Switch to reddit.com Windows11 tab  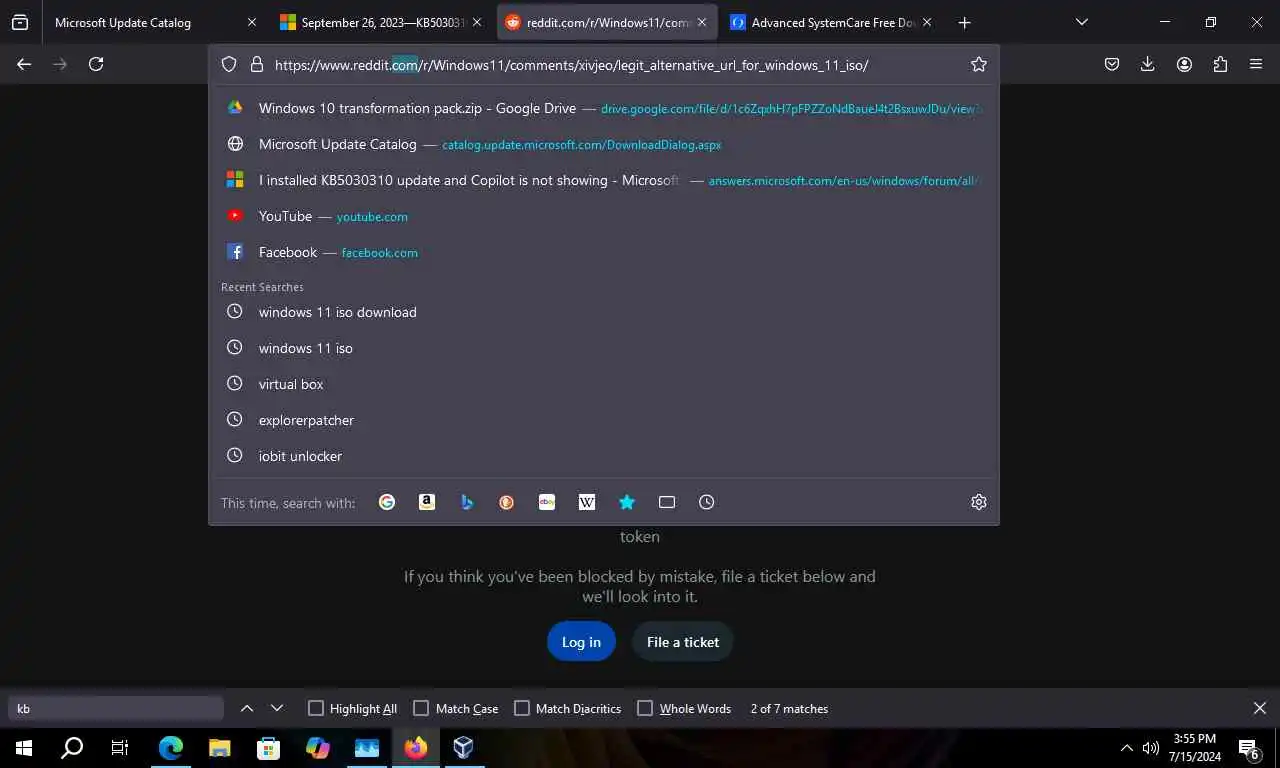[x=607, y=22]
